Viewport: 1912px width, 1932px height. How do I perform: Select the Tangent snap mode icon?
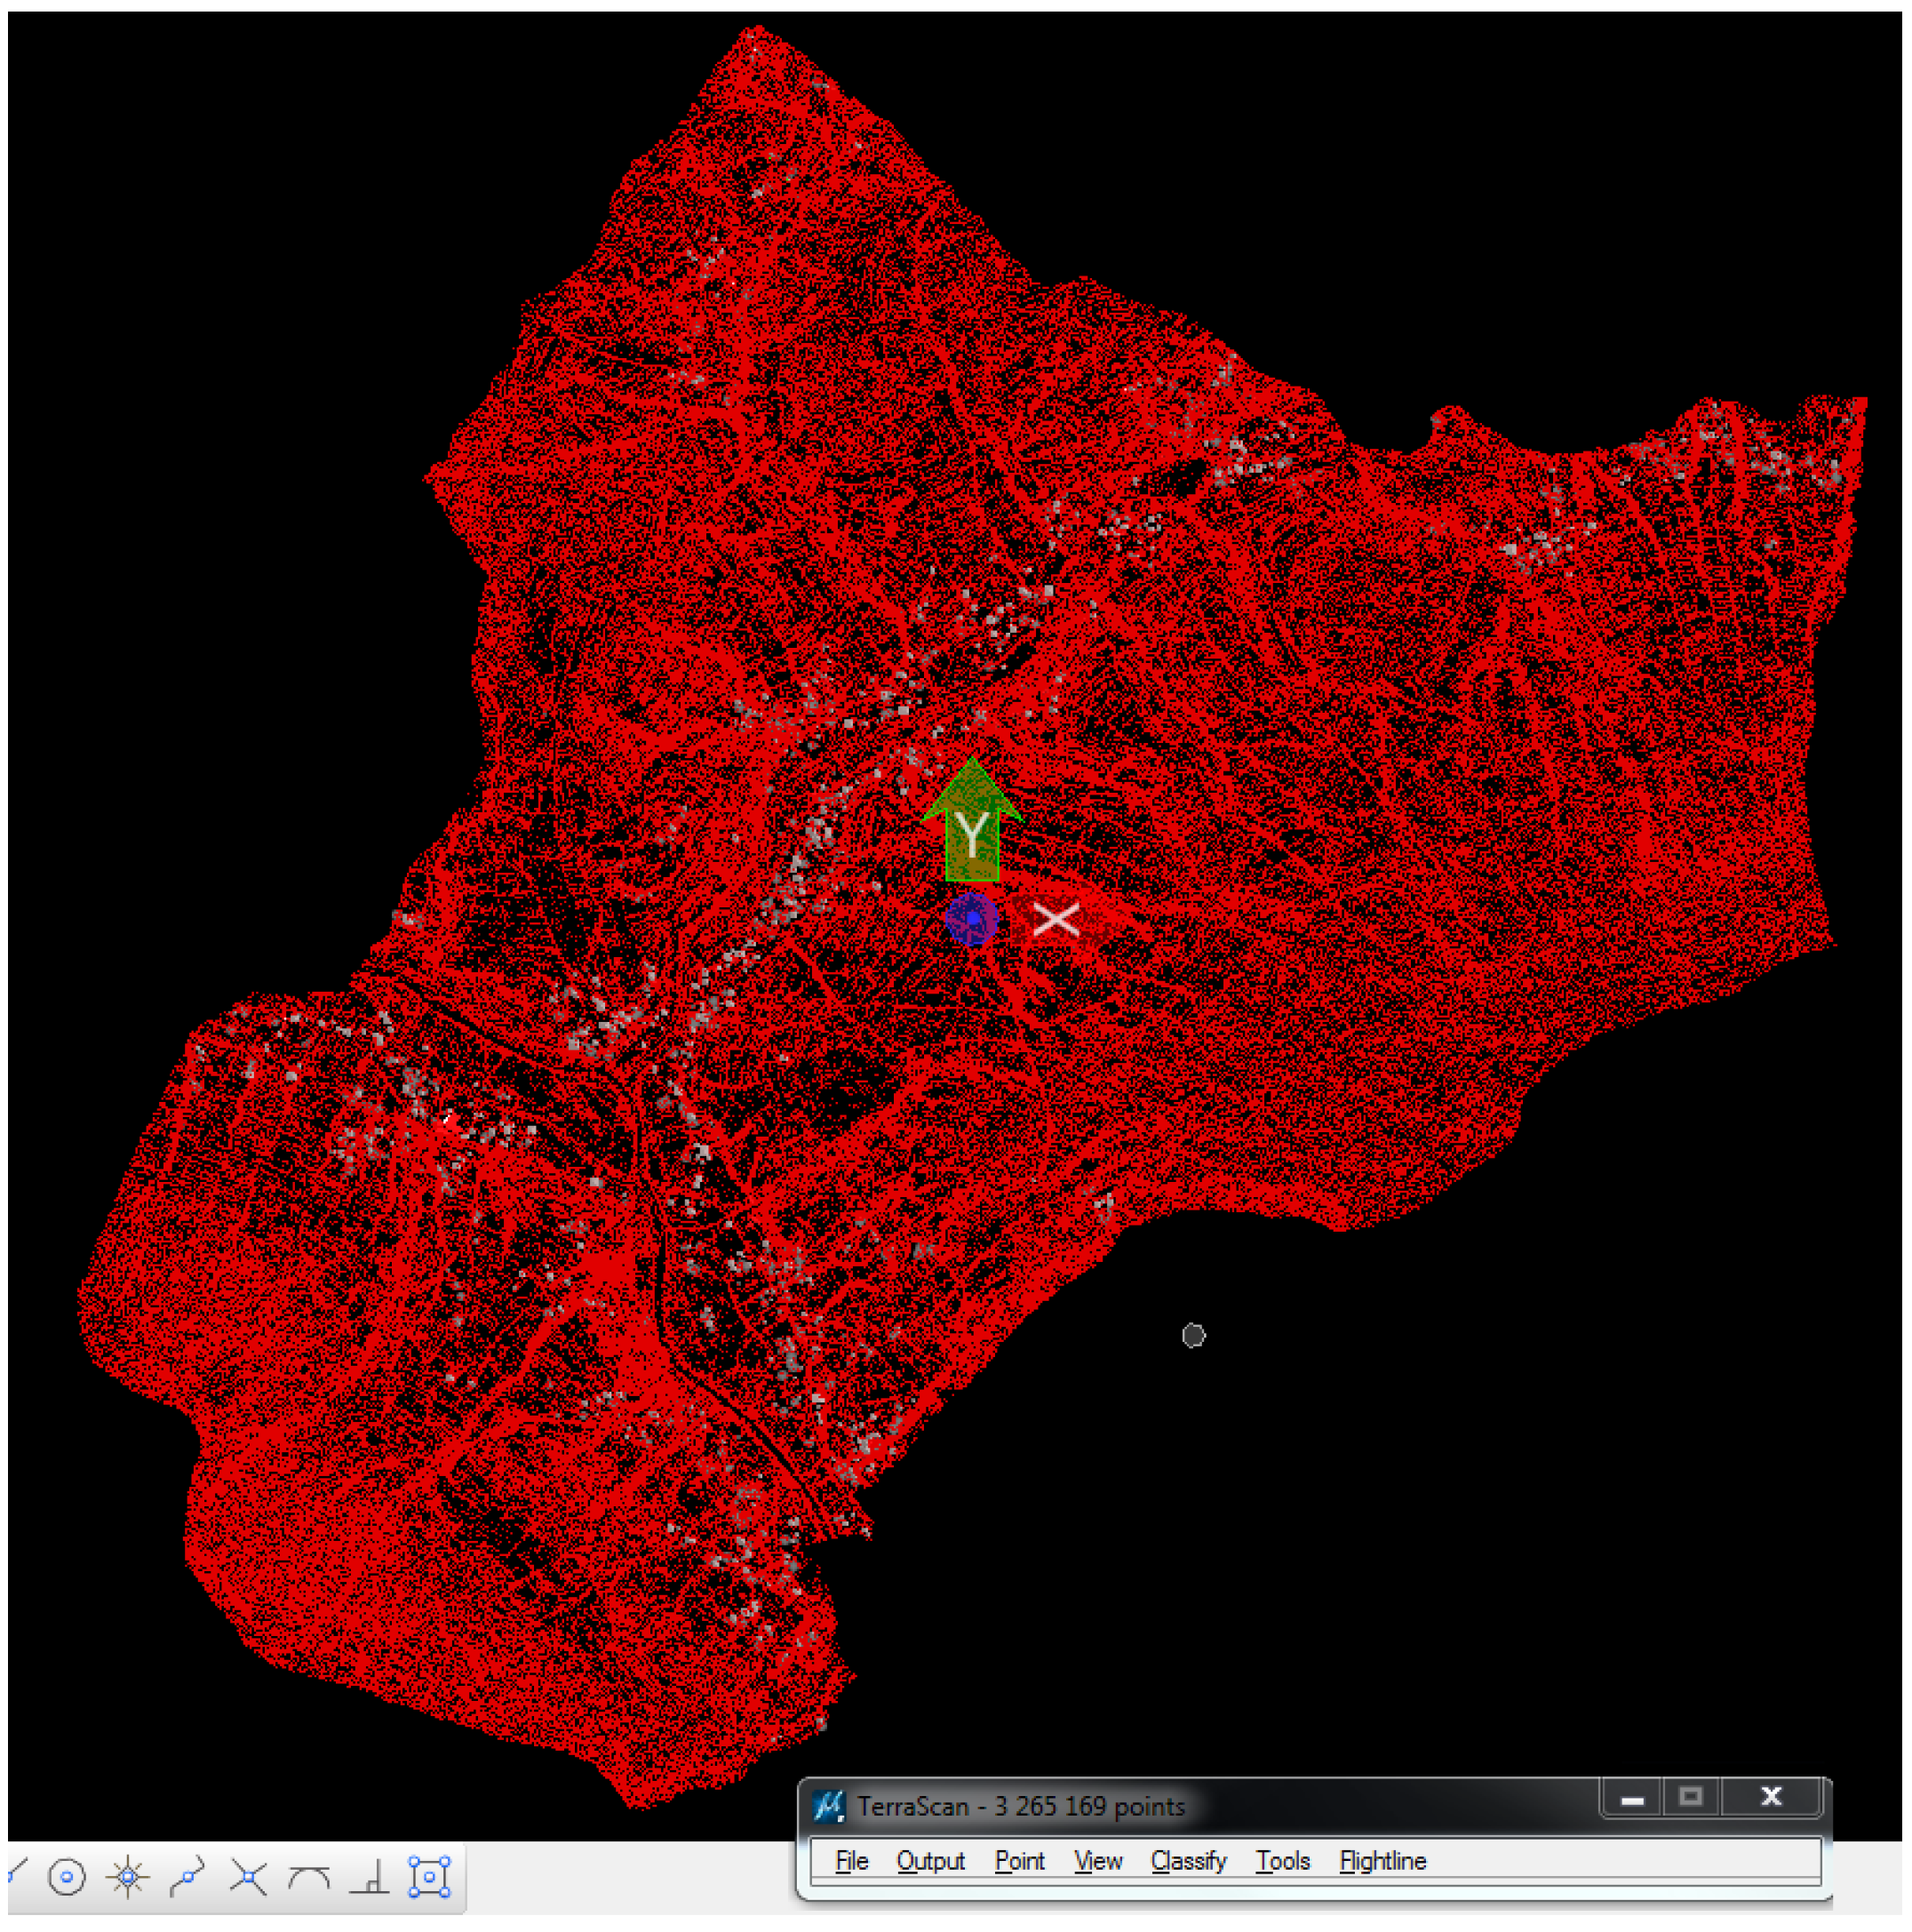[x=309, y=1876]
